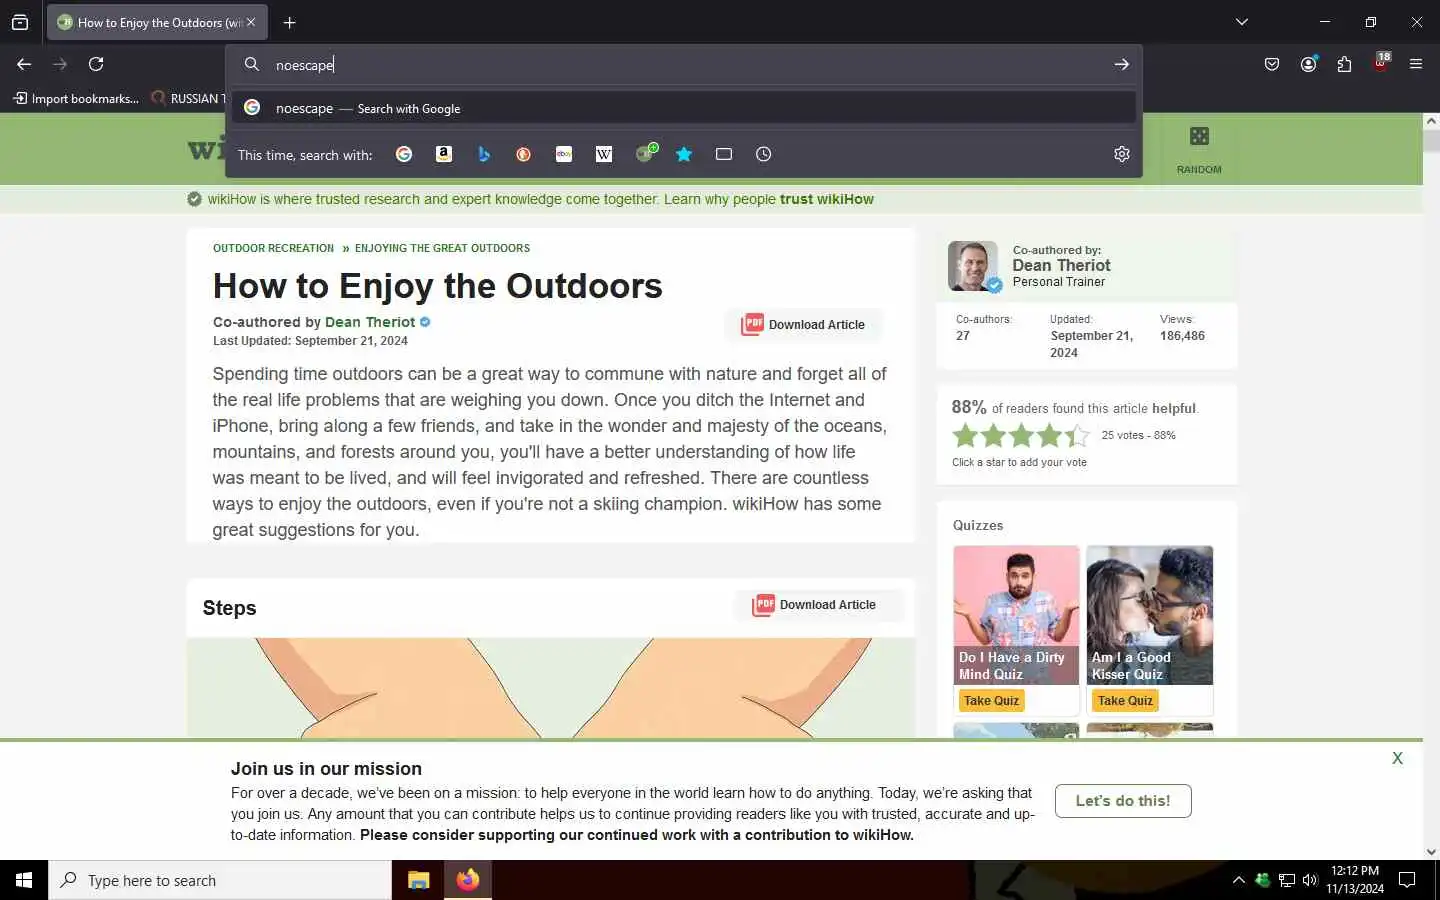
Task: Search with Google from the one-off engines
Action: tap(404, 154)
